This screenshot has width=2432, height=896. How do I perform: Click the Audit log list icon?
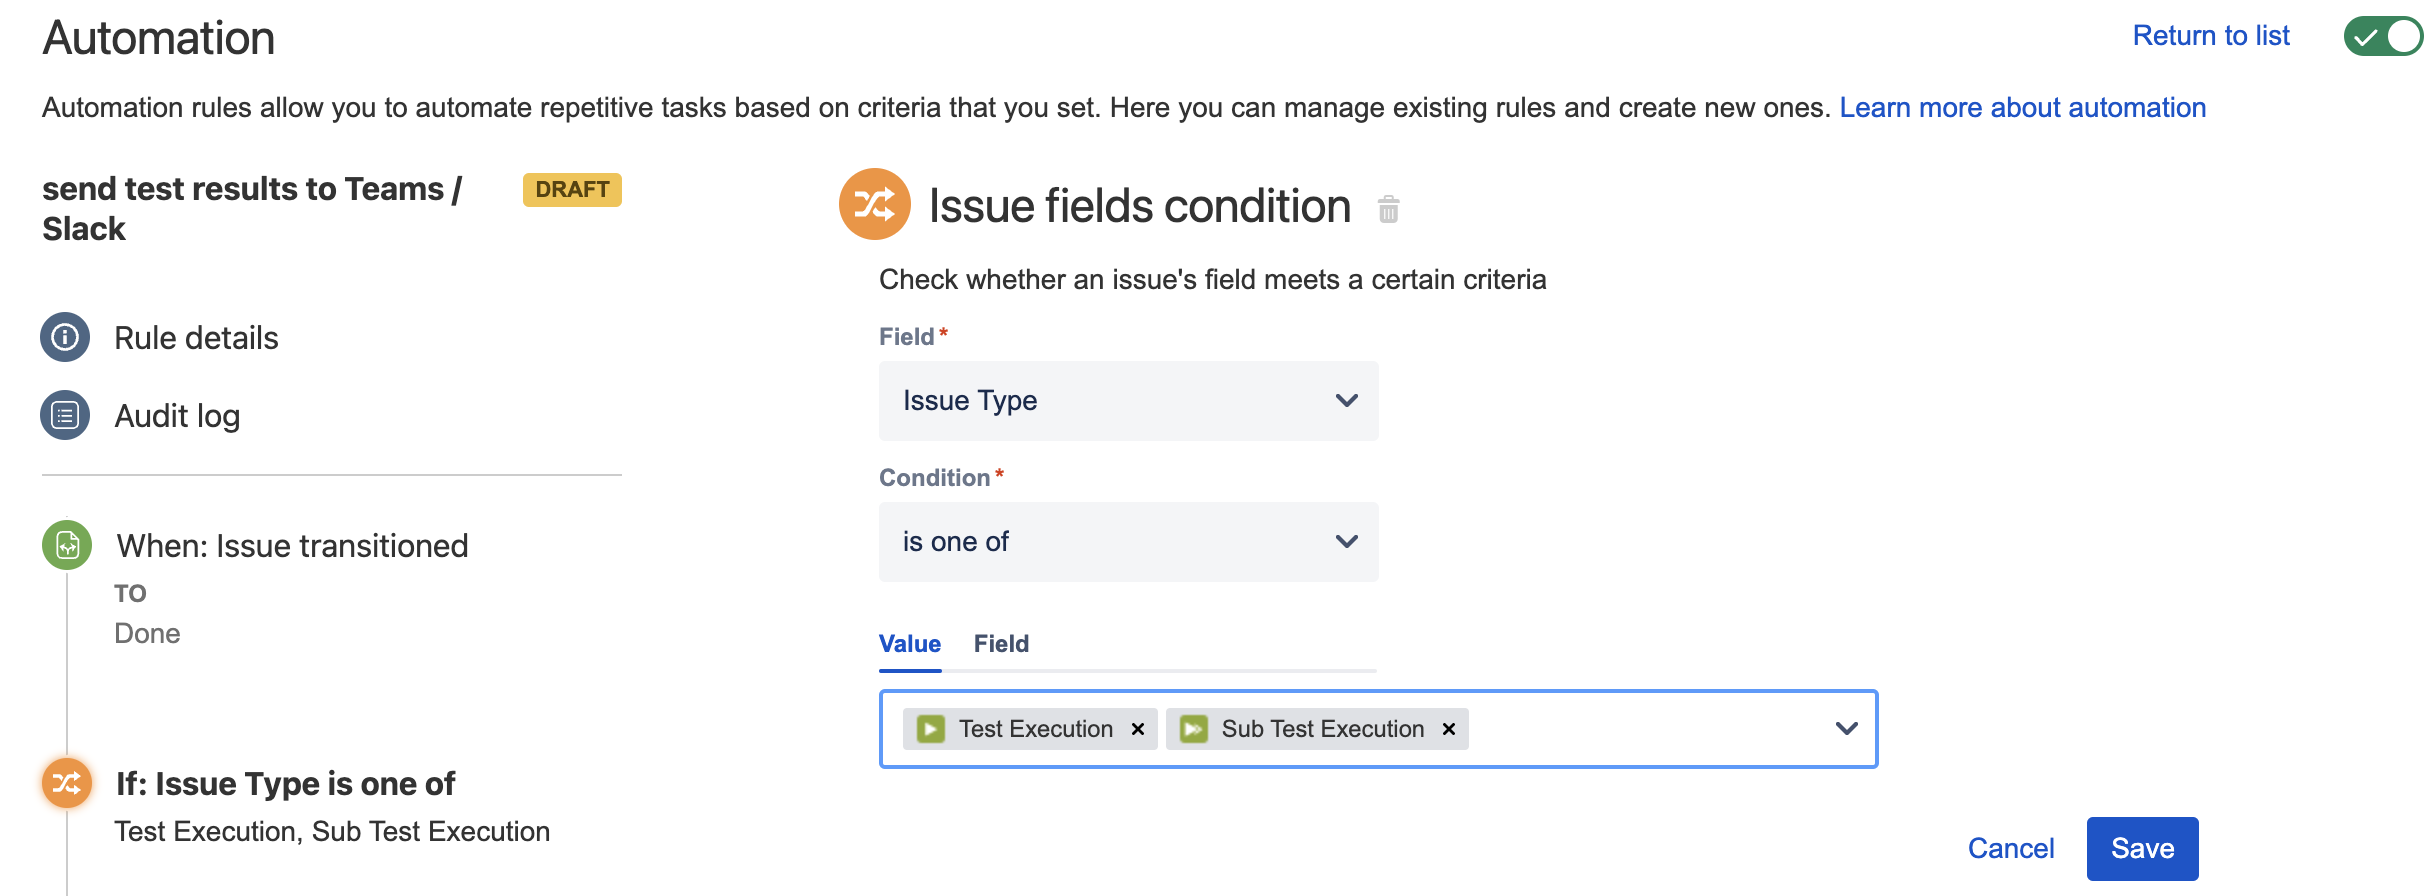[x=65, y=415]
